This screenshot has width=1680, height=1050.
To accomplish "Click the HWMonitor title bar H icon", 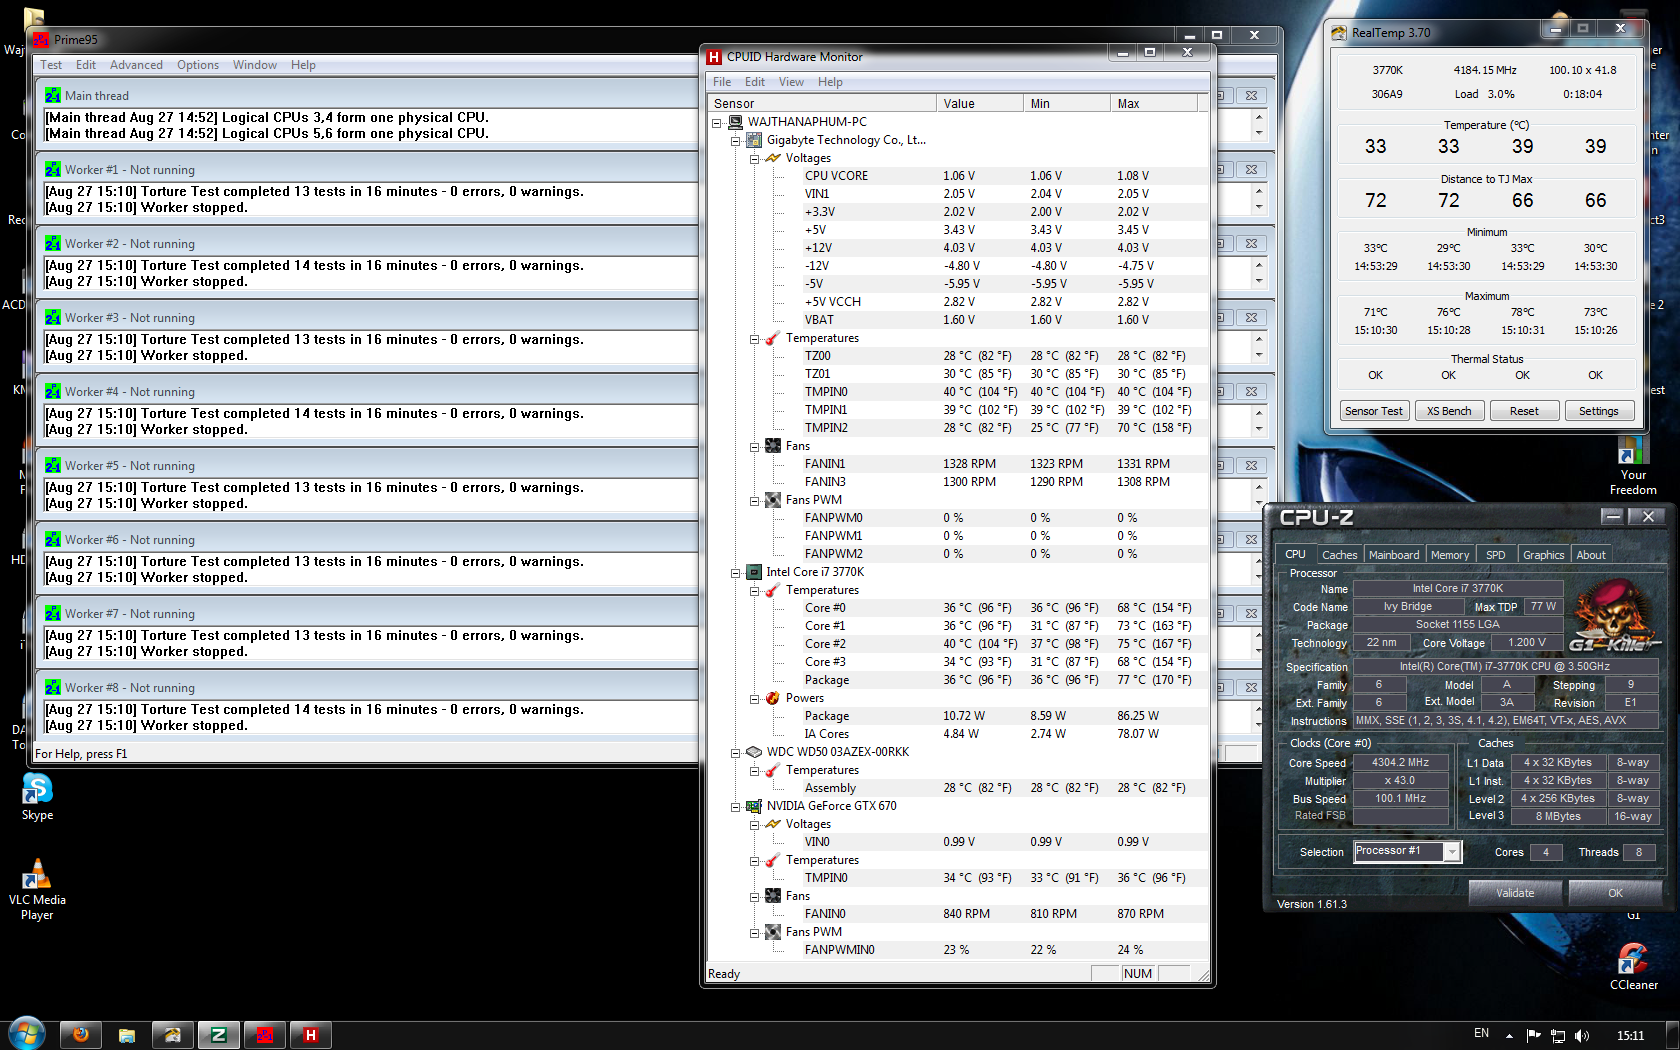I will click(714, 57).
